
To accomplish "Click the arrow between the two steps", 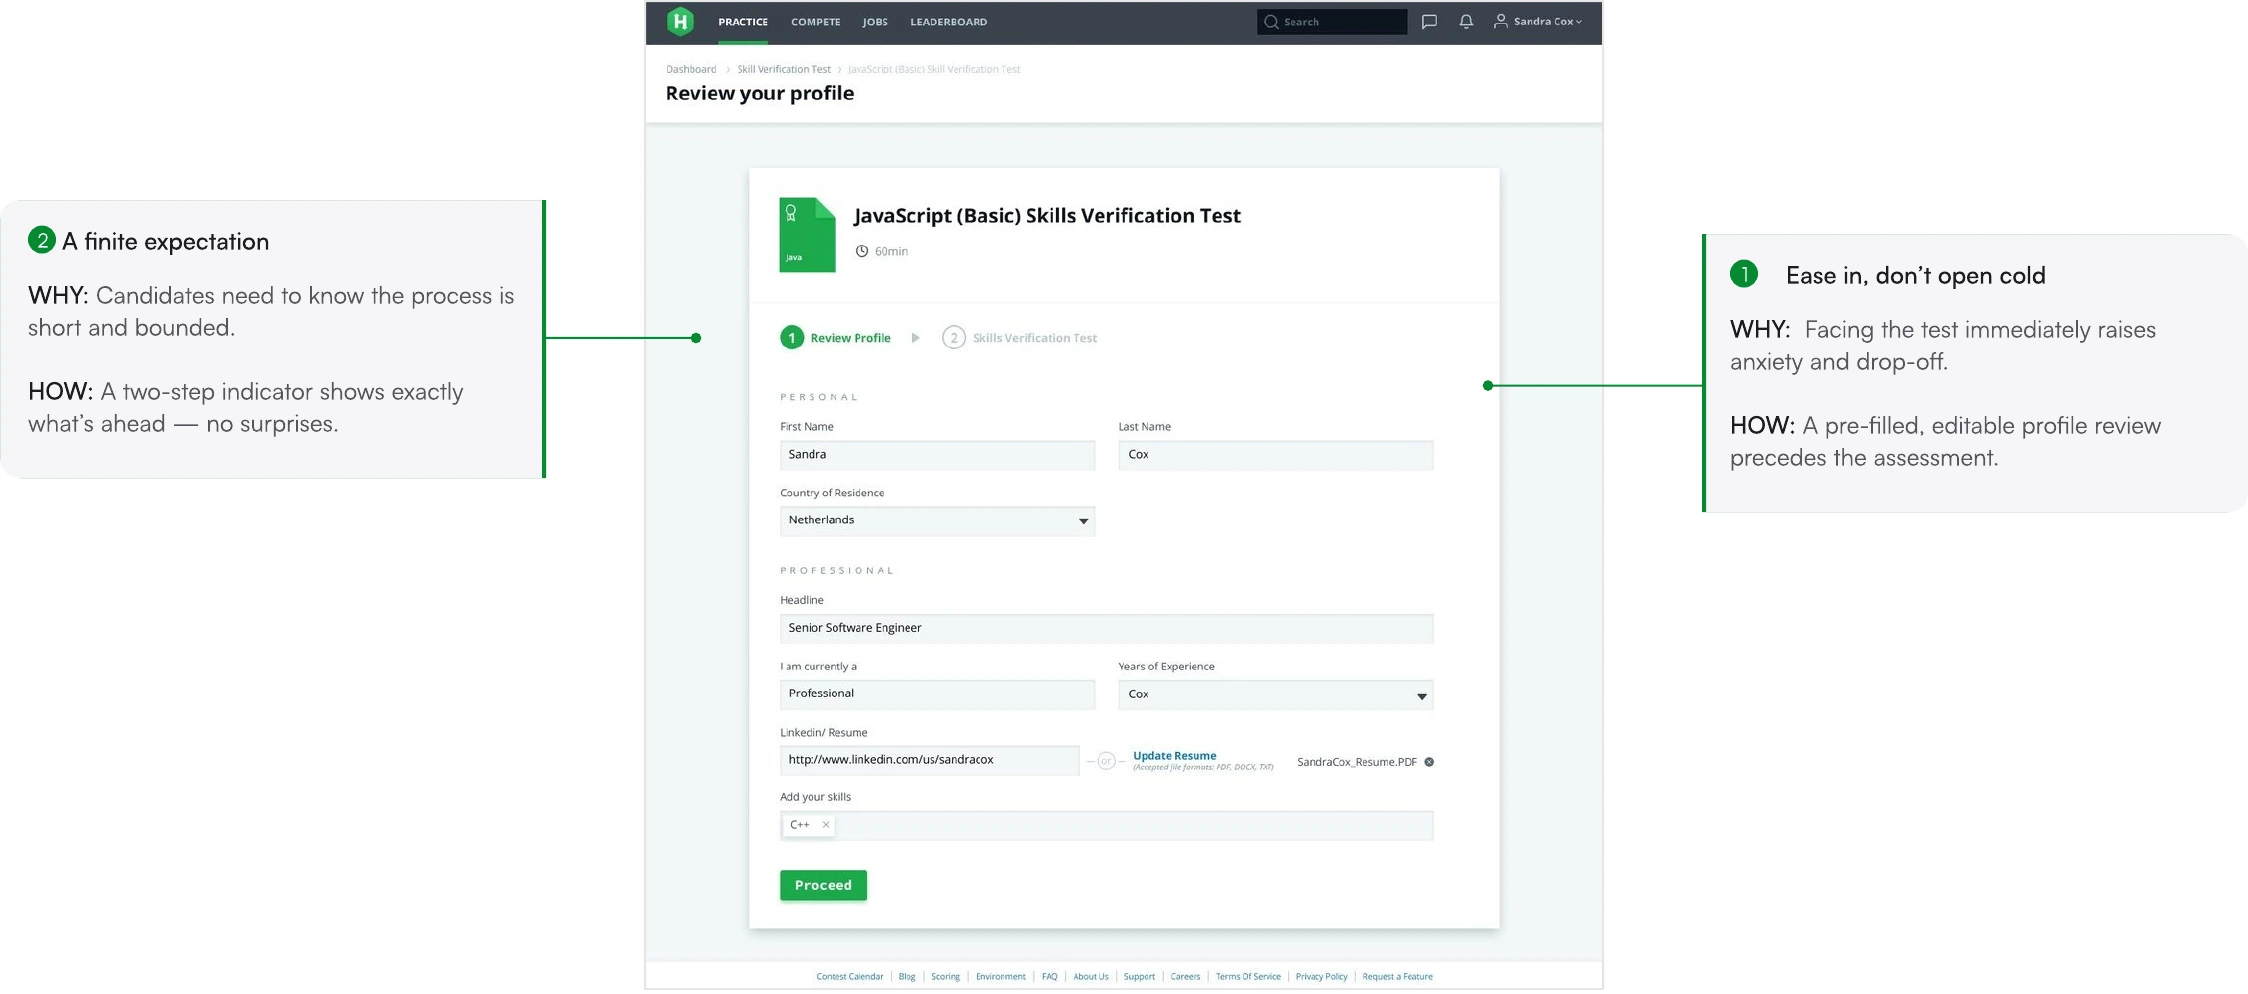I will pyautogui.click(x=915, y=338).
